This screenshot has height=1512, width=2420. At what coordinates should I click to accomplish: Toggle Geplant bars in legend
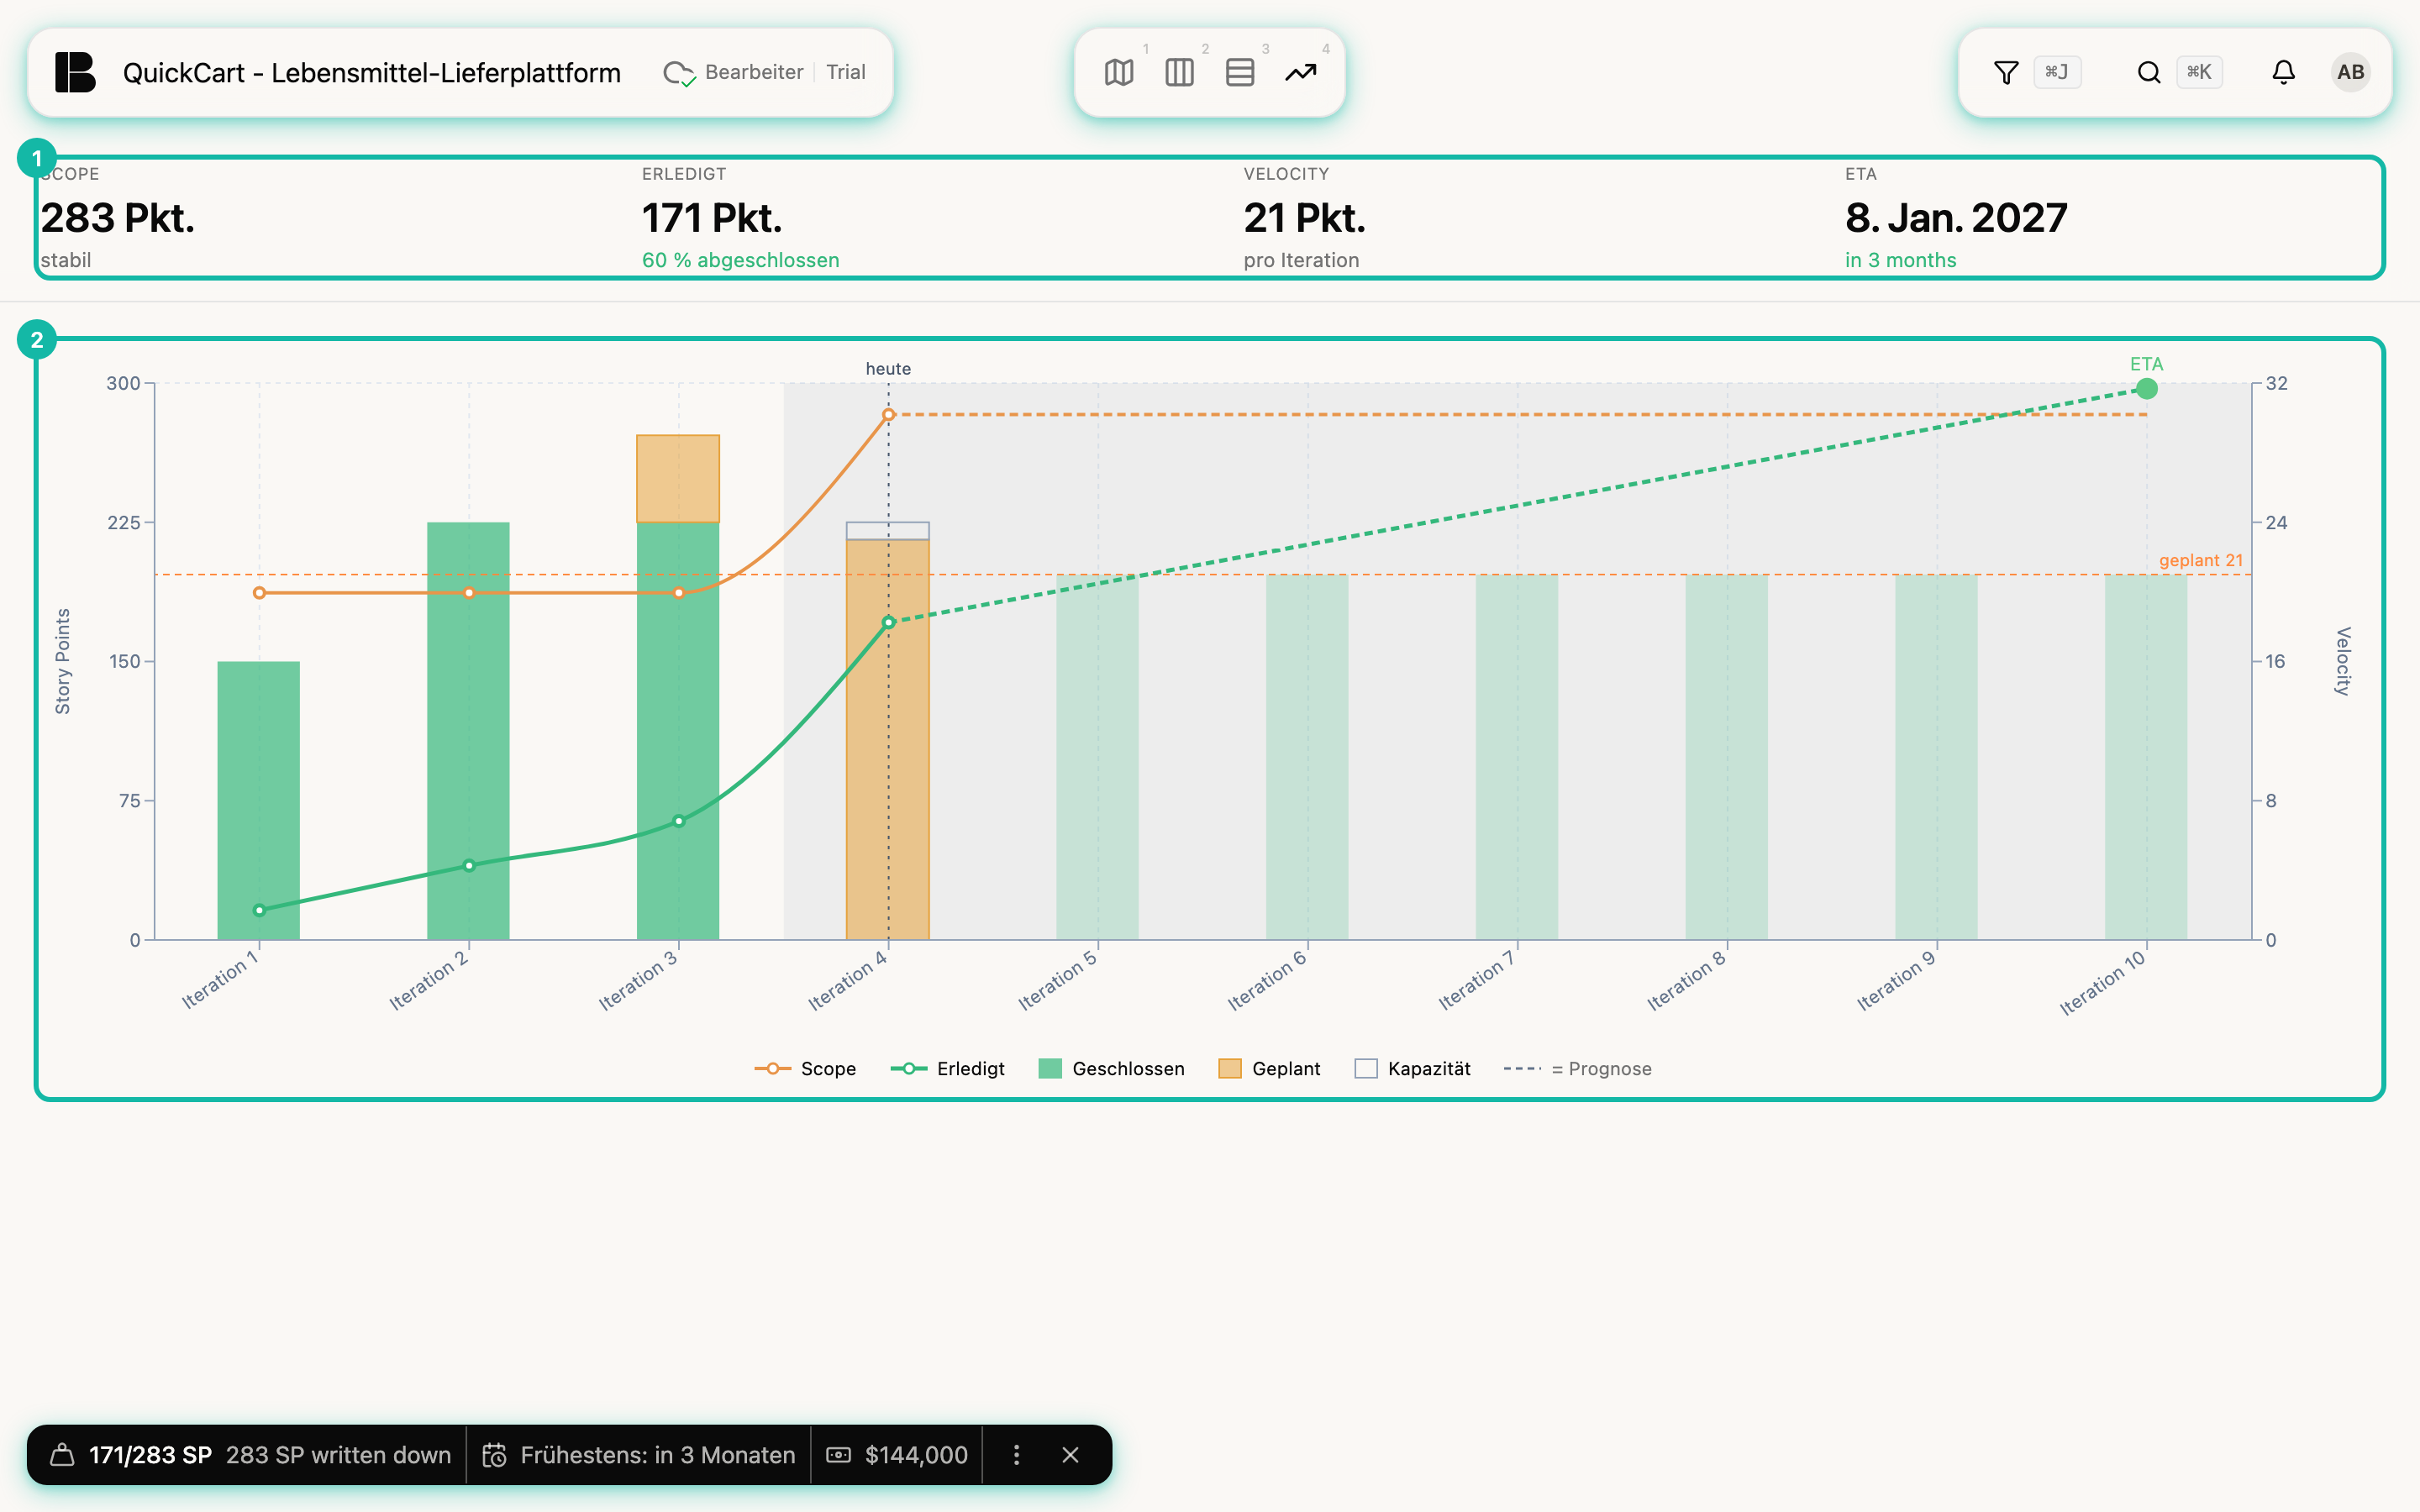(x=1269, y=1068)
